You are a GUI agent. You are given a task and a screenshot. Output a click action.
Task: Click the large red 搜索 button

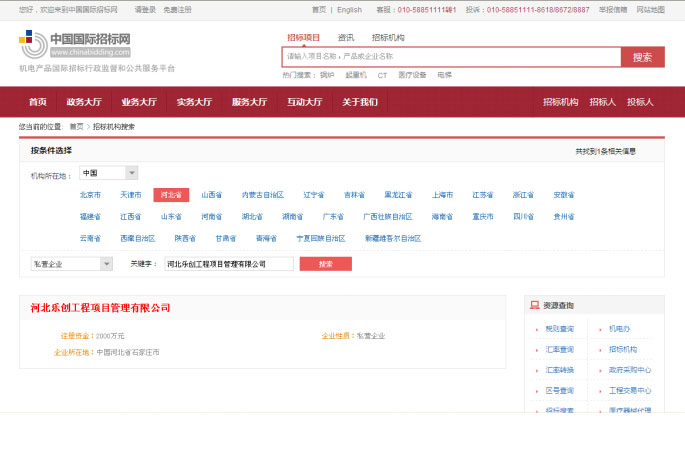(643, 57)
